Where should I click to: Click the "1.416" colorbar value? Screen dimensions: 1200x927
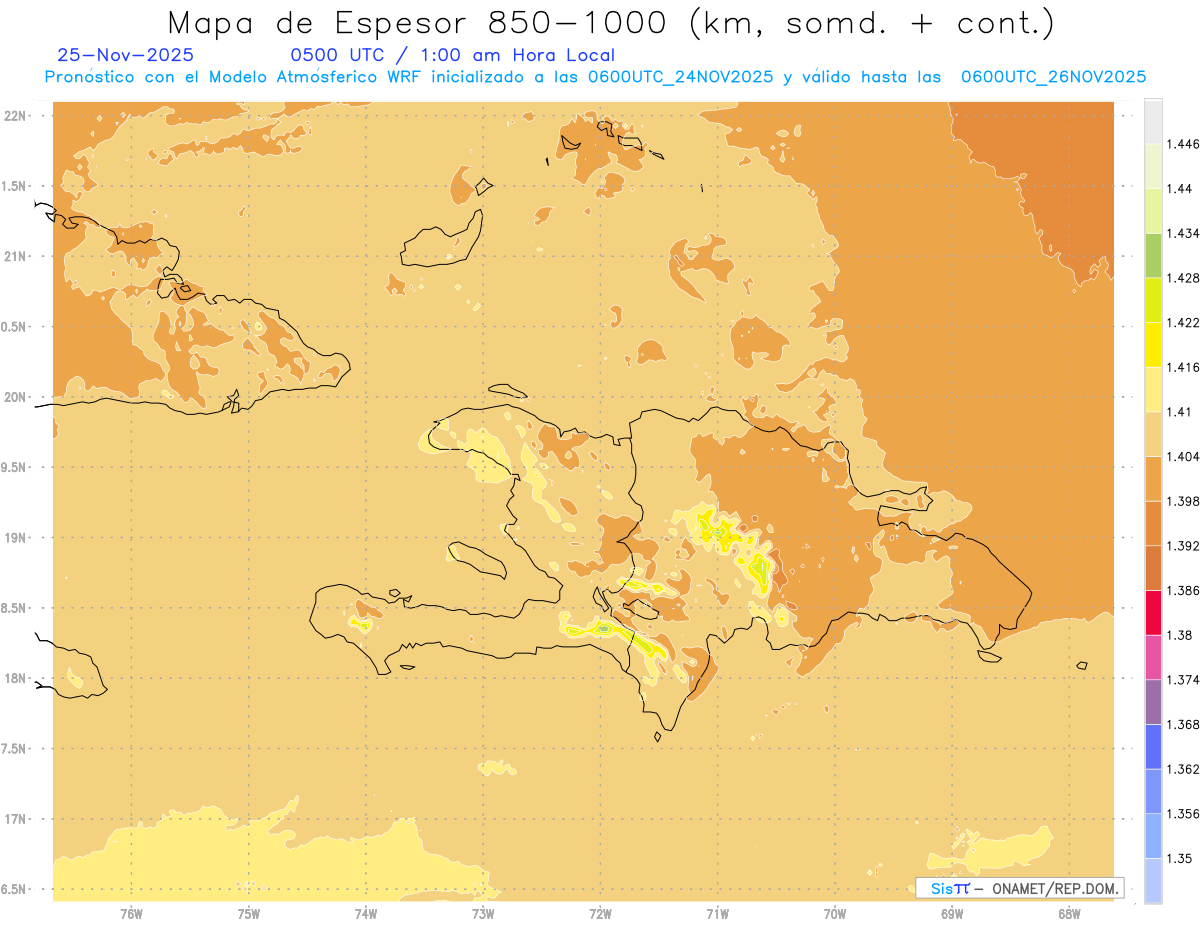tap(1182, 367)
